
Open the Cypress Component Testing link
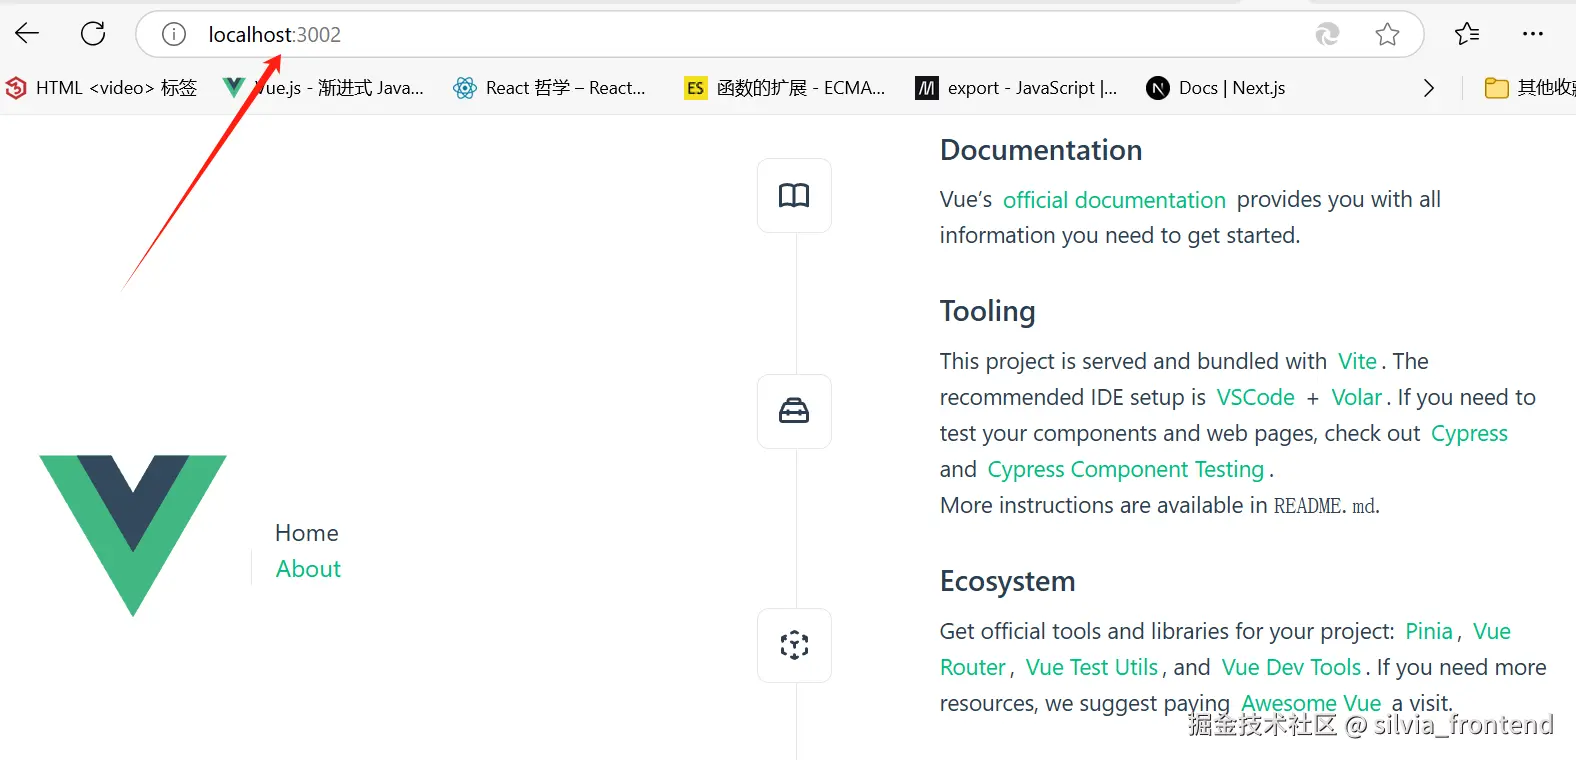pyautogui.click(x=1126, y=469)
